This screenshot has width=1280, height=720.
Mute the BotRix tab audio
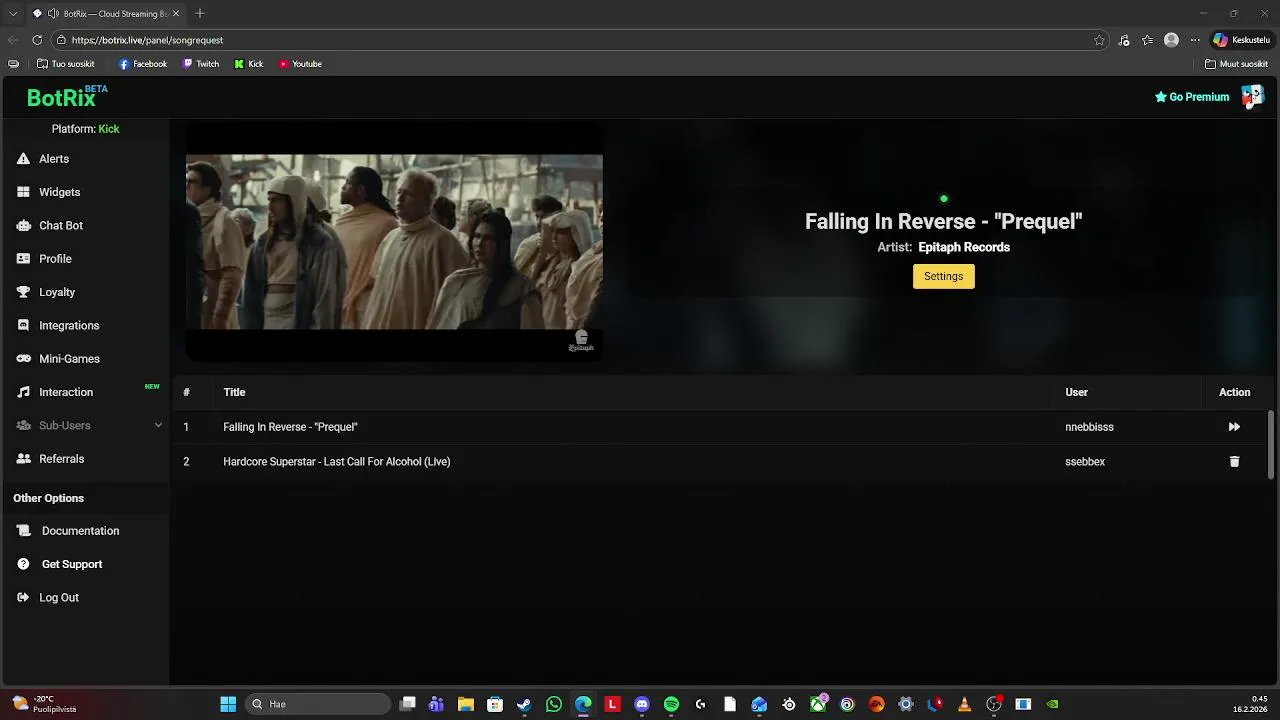coord(53,14)
